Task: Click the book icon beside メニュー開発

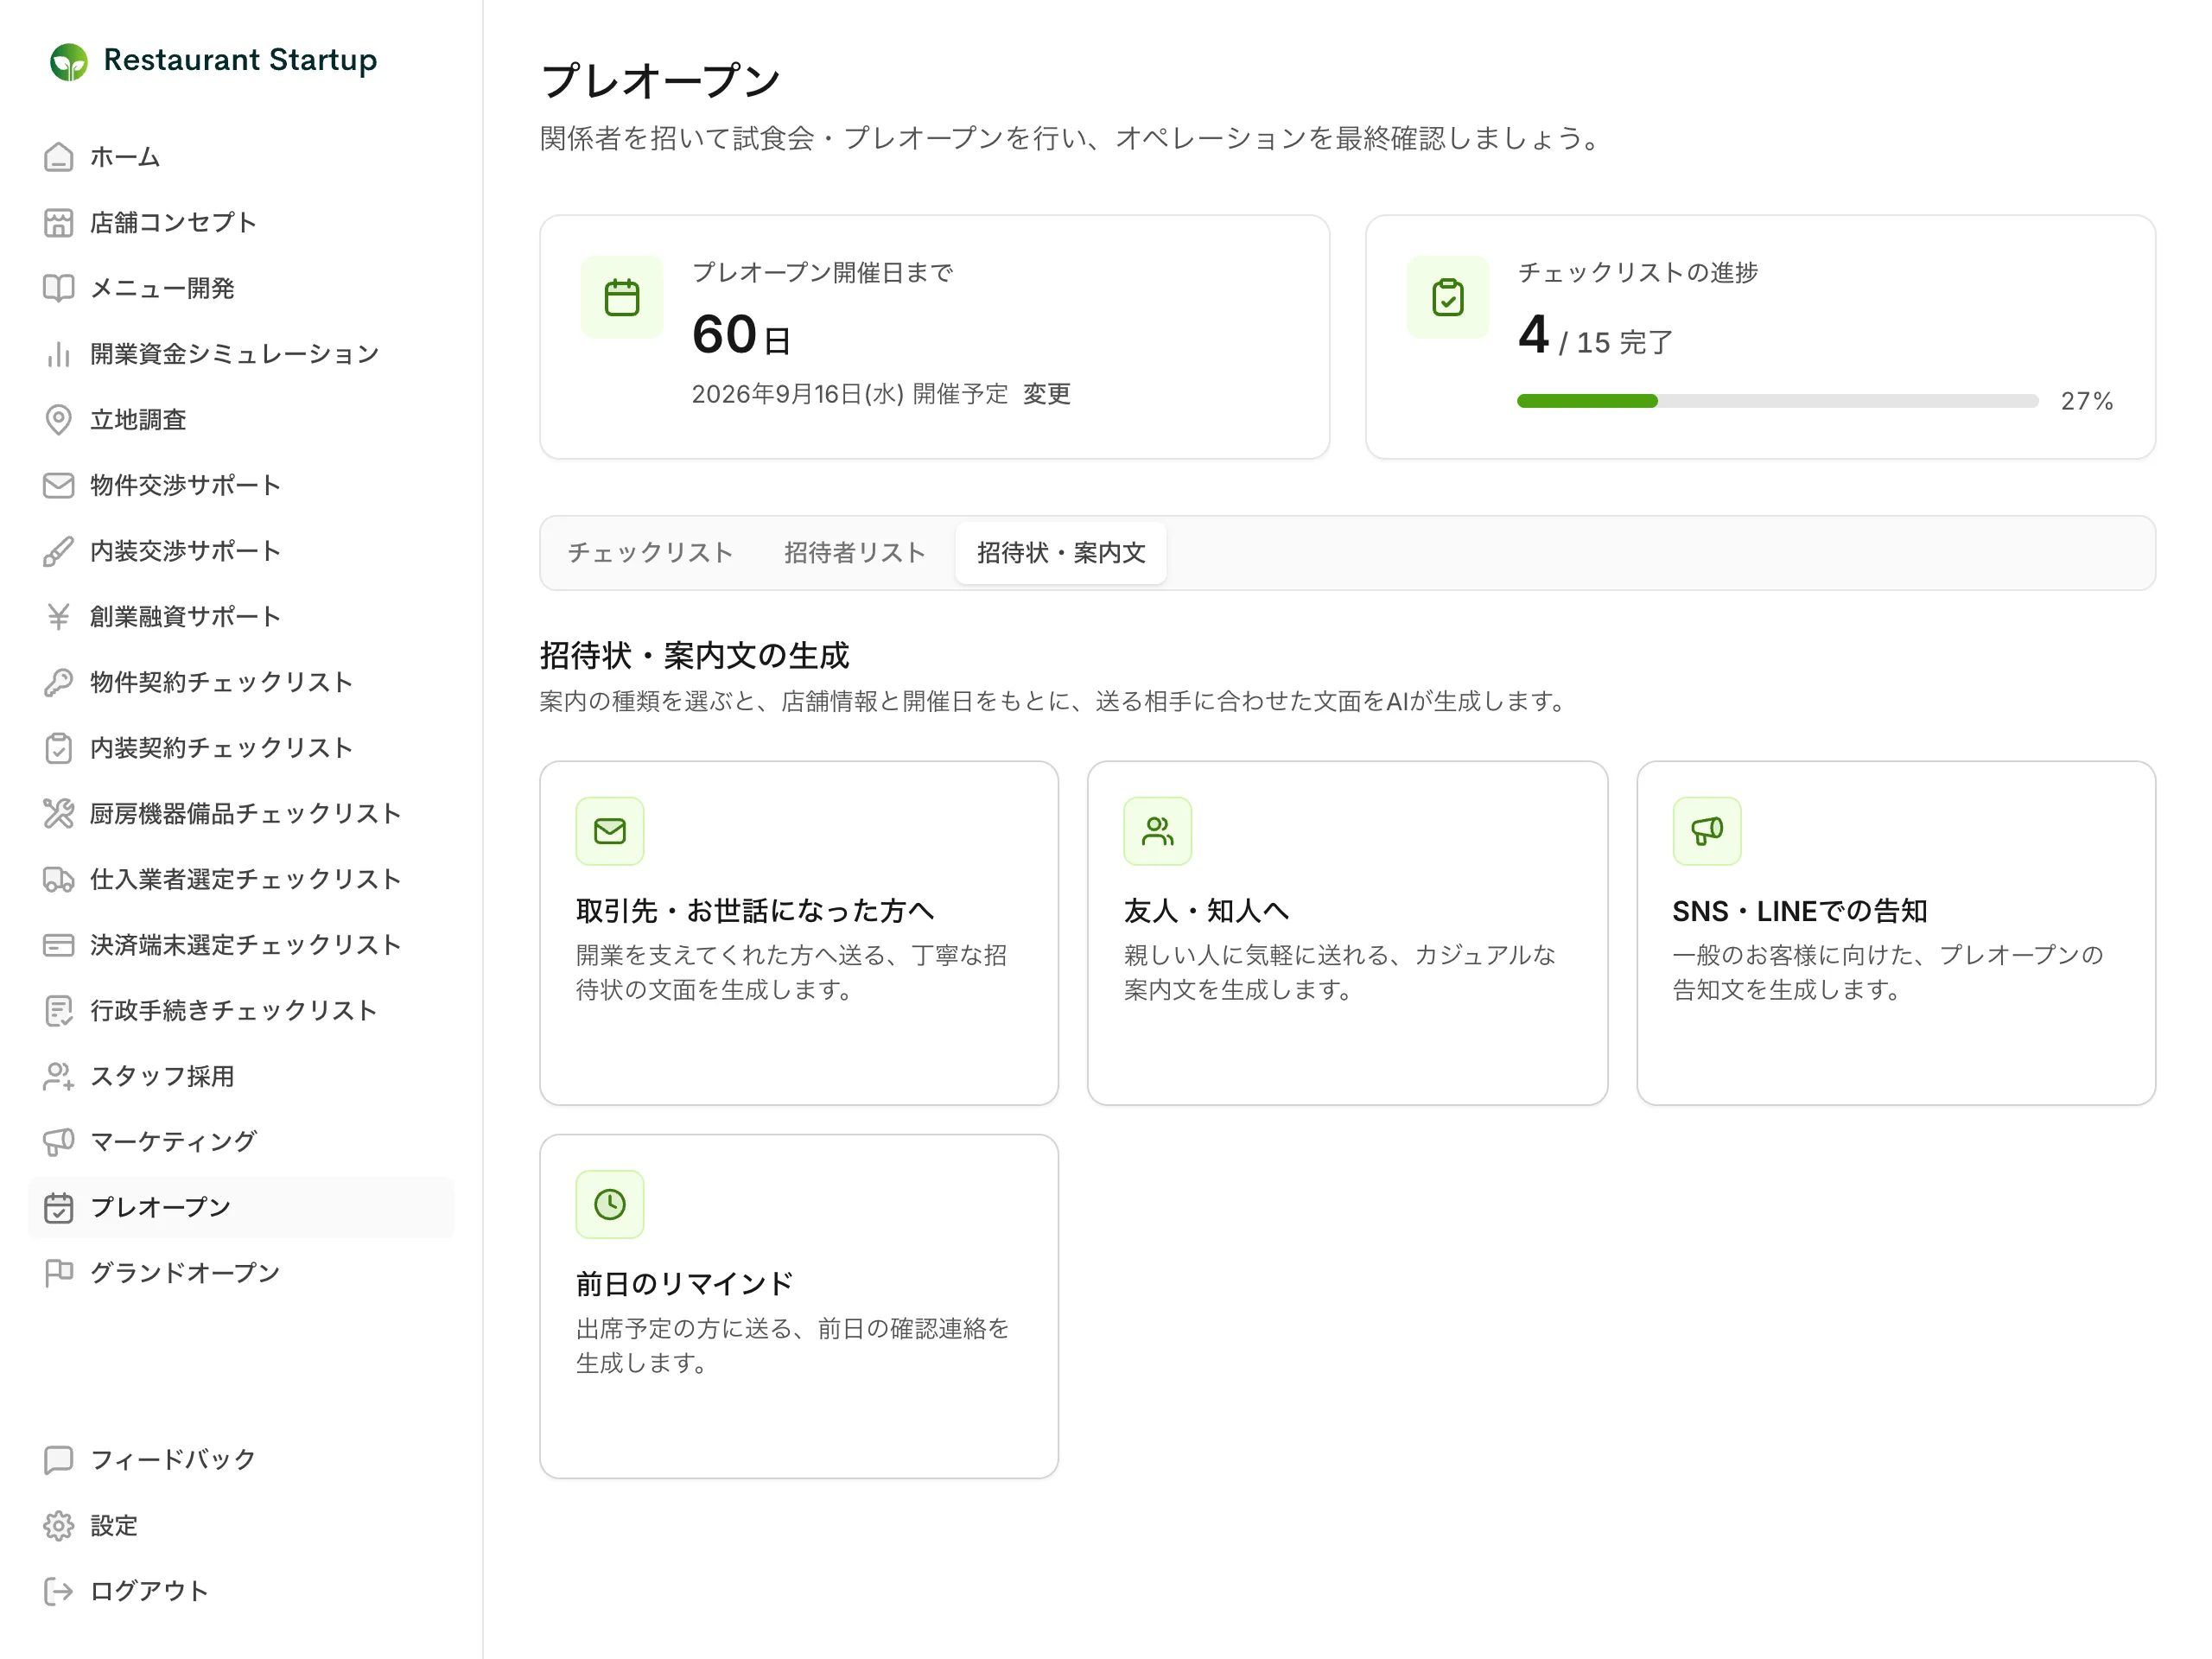Action: pos(59,288)
